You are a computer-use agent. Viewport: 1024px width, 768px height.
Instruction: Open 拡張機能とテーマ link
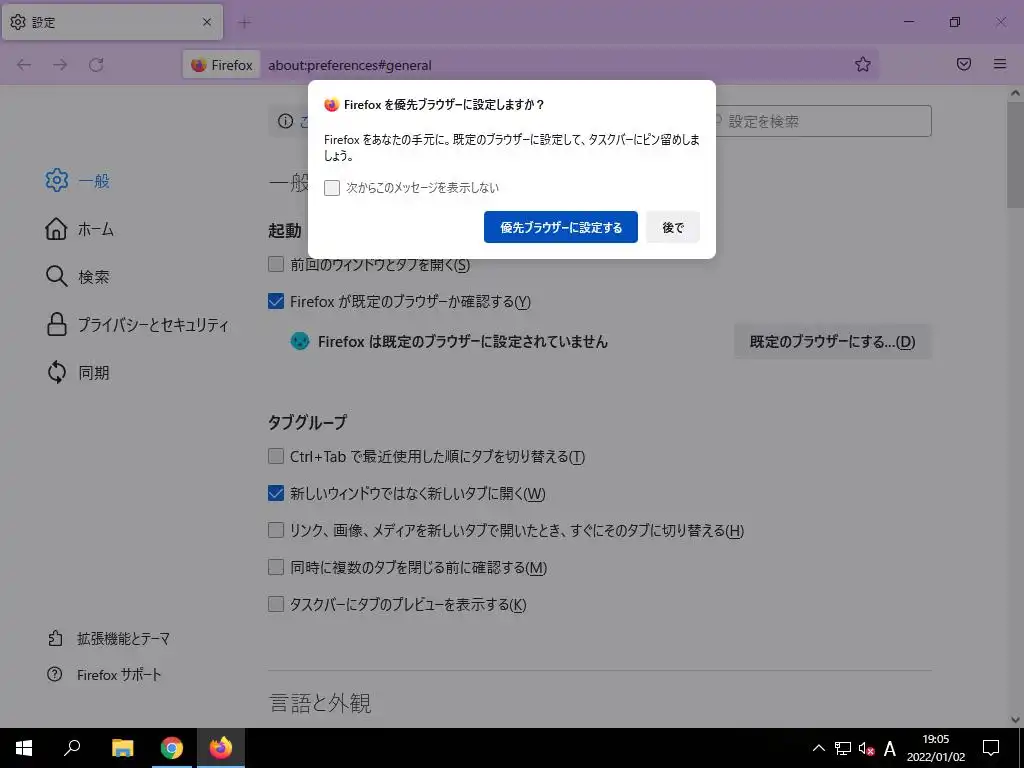pos(108,638)
